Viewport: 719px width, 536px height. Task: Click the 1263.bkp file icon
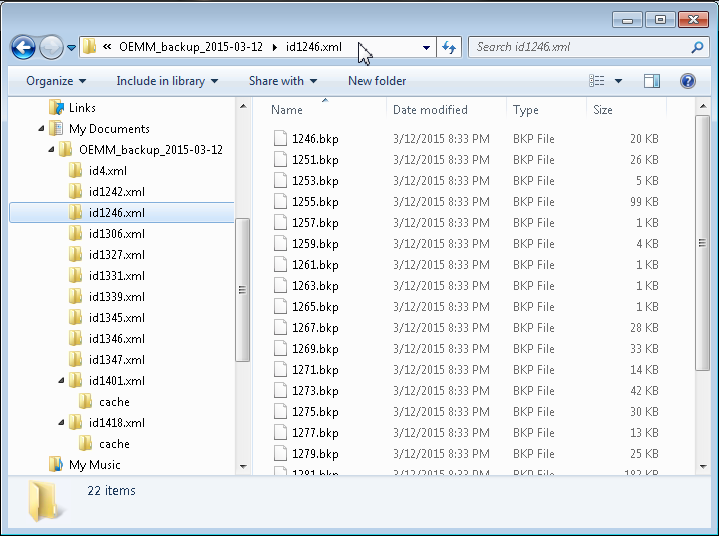tap(280, 286)
